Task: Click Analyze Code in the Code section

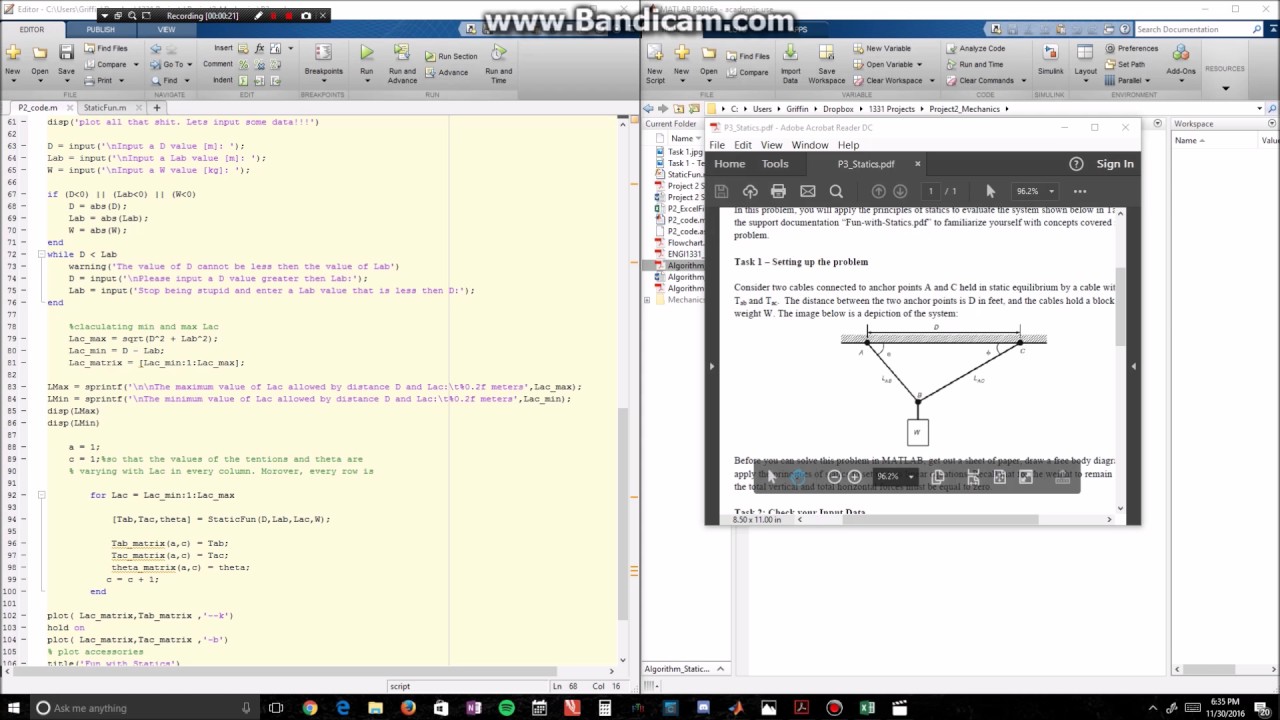Action: pyautogui.click(x=975, y=48)
